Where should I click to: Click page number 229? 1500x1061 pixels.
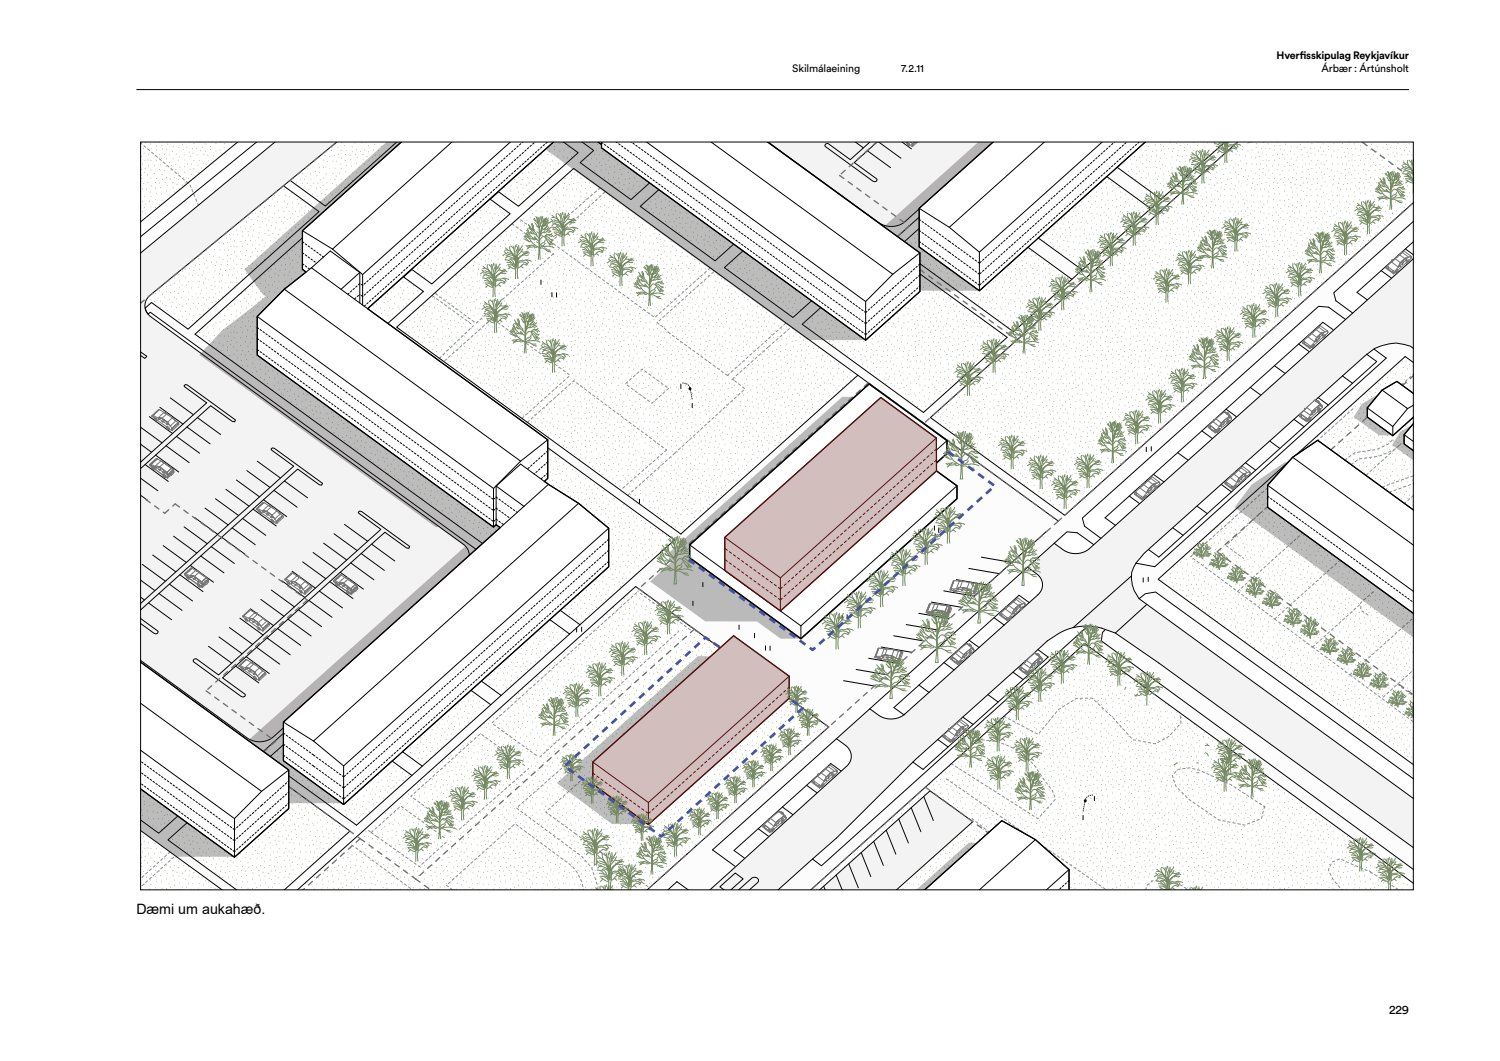click(x=1397, y=1010)
